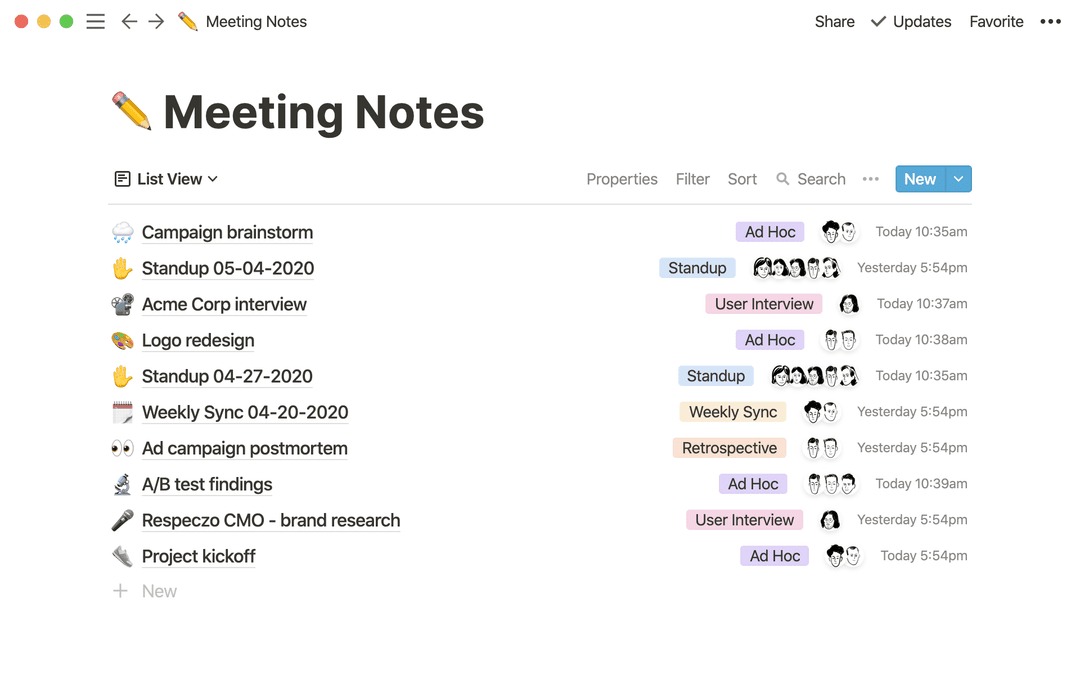Open the Search field in the view toolbar
Image resolution: width=1080 pixels, height=675 pixels.
pos(811,178)
